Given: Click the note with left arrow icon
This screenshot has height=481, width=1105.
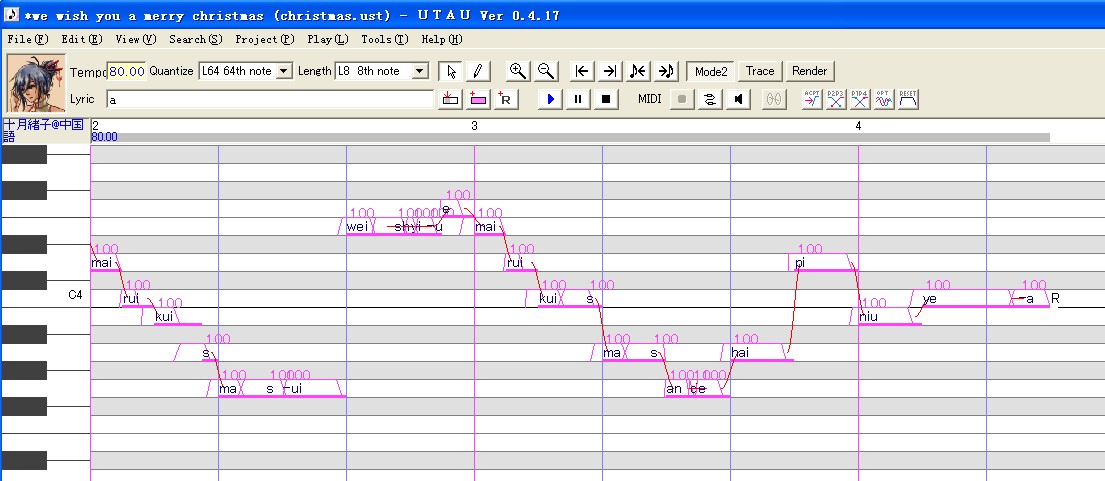Looking at the screenshot, I should (638, 71).
